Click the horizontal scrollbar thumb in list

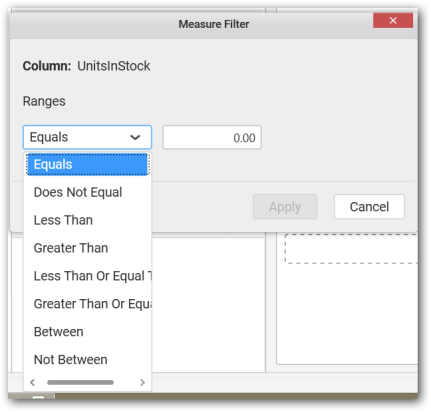point(80,382)
